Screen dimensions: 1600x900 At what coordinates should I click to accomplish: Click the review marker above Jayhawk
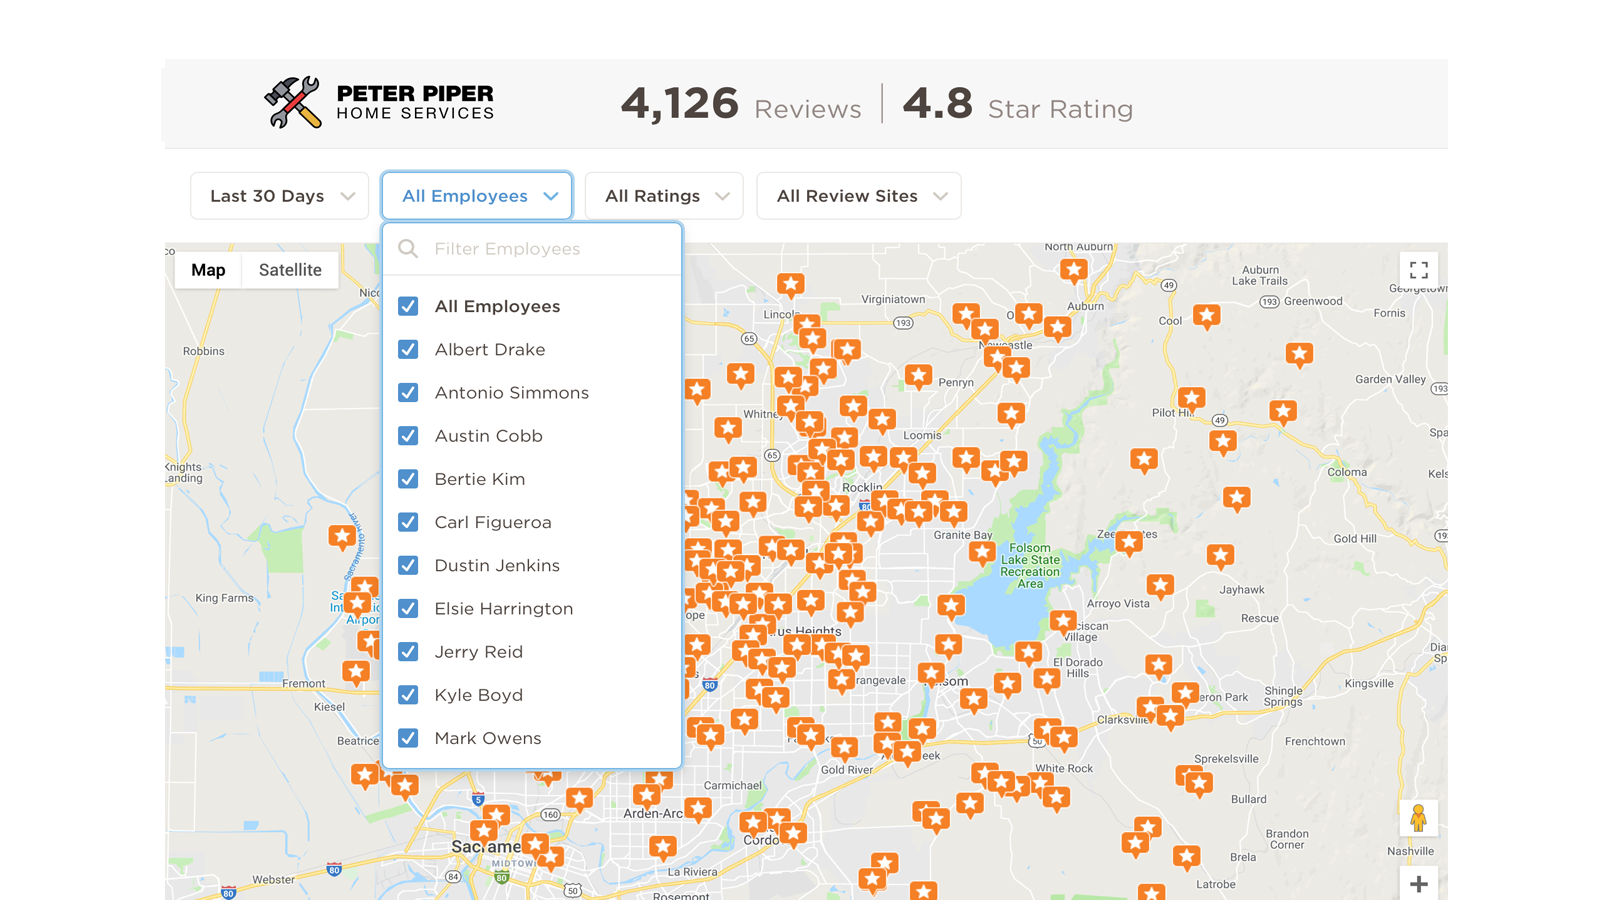[x=1220, y=556]
